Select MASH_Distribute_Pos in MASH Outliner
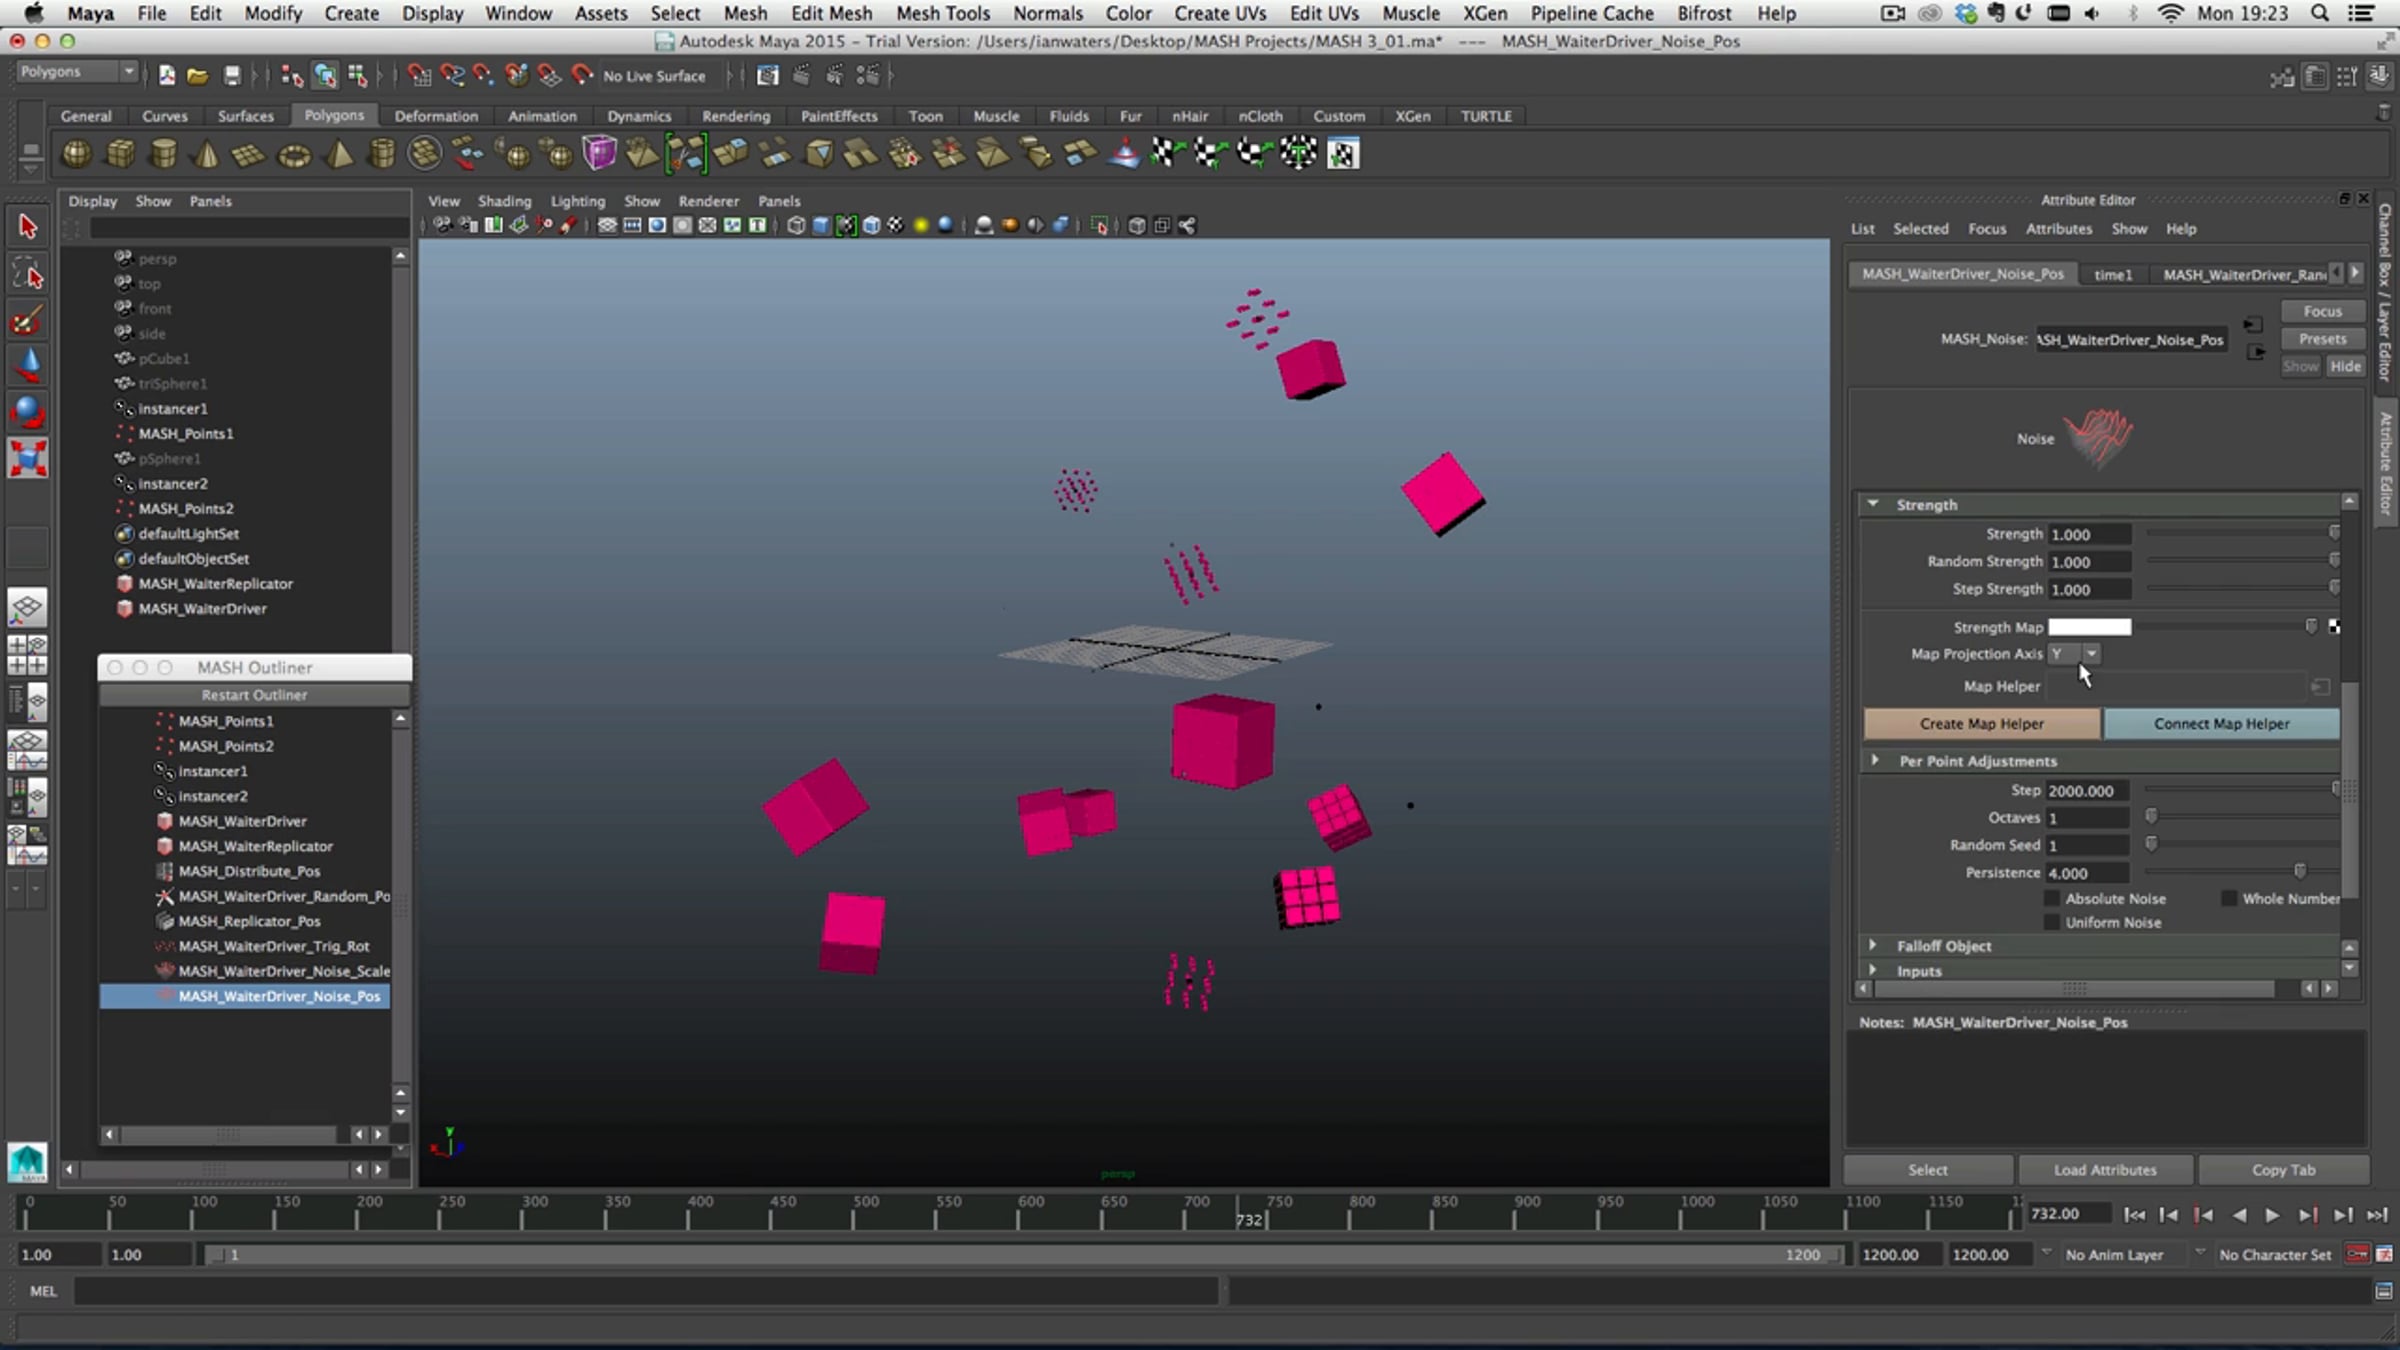Viewport: 2400px width, 1350px height. (x=249, y=871)
